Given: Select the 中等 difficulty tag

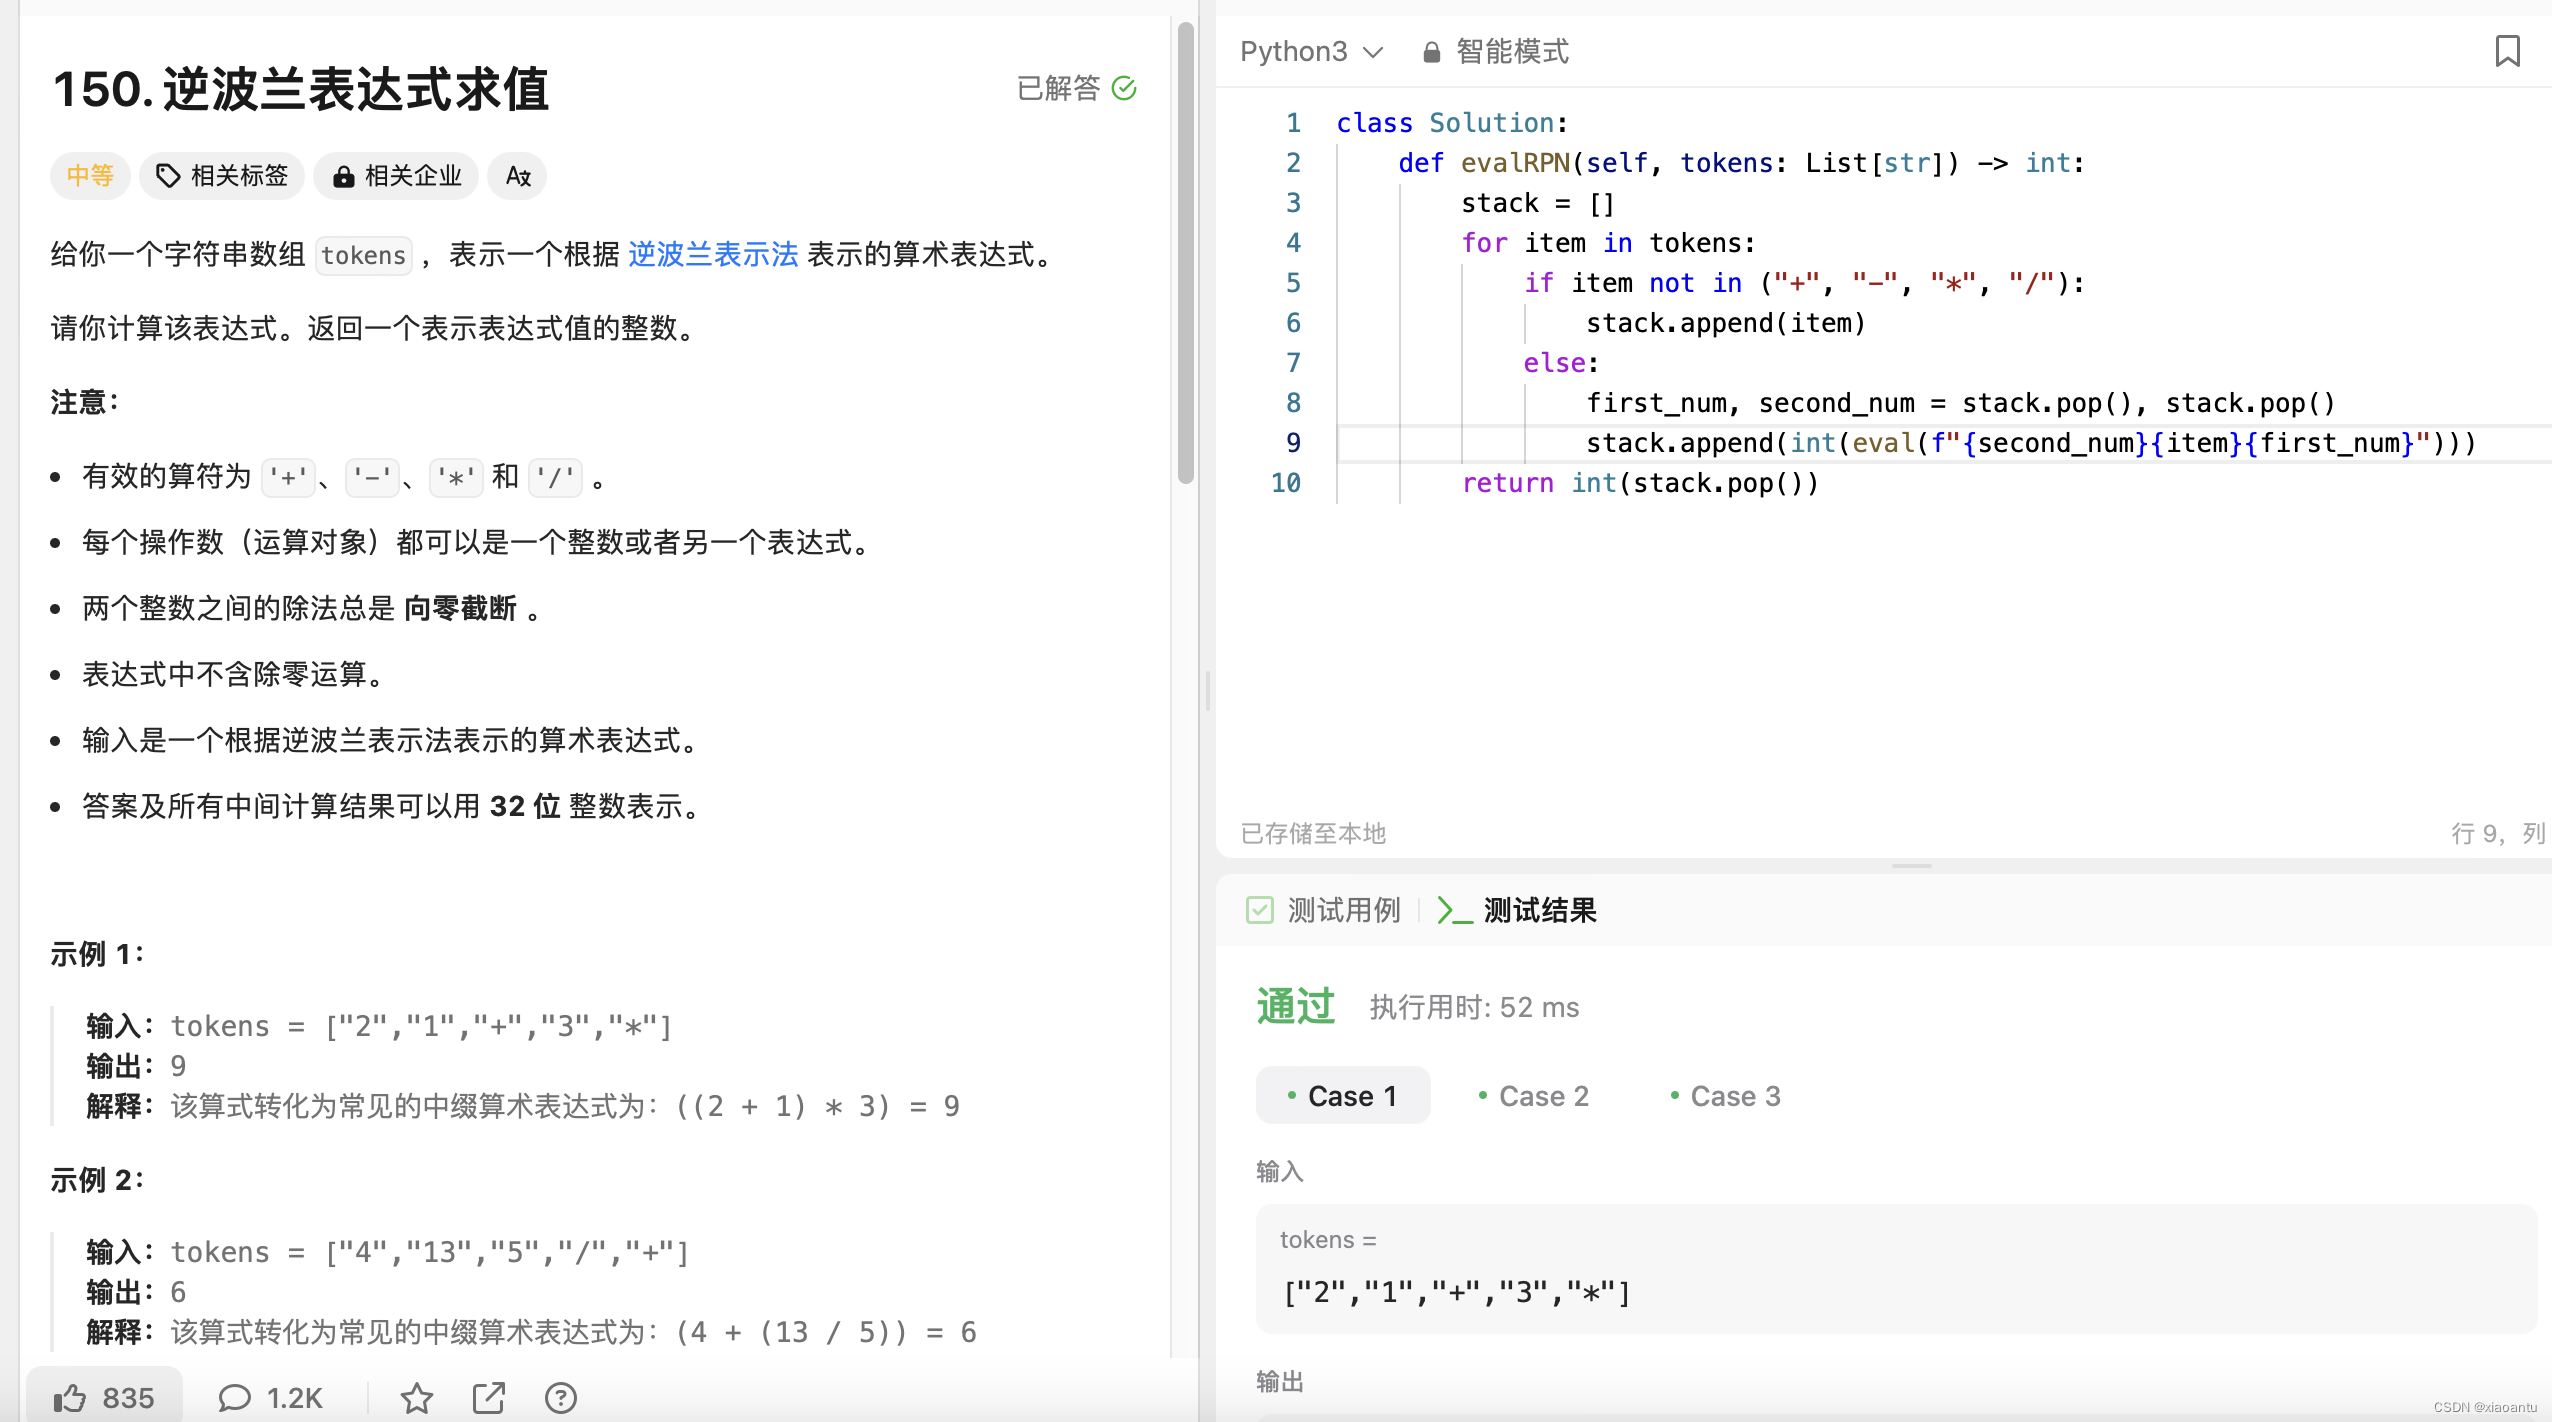Looking at the screenshot, I should tap(90, 176).
